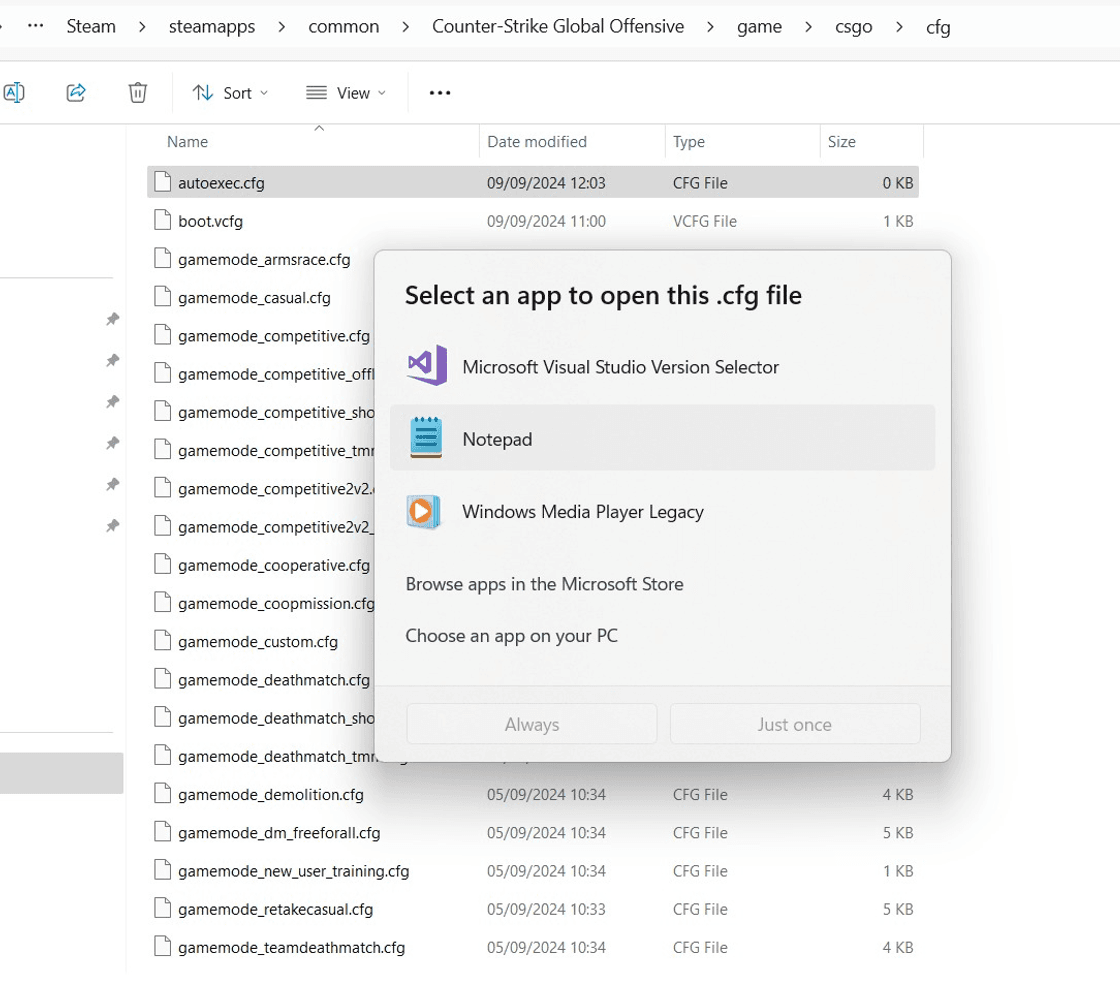Open the View dropdown menu
This screenshot has height=1000, width=1120.
click(345, 93)
